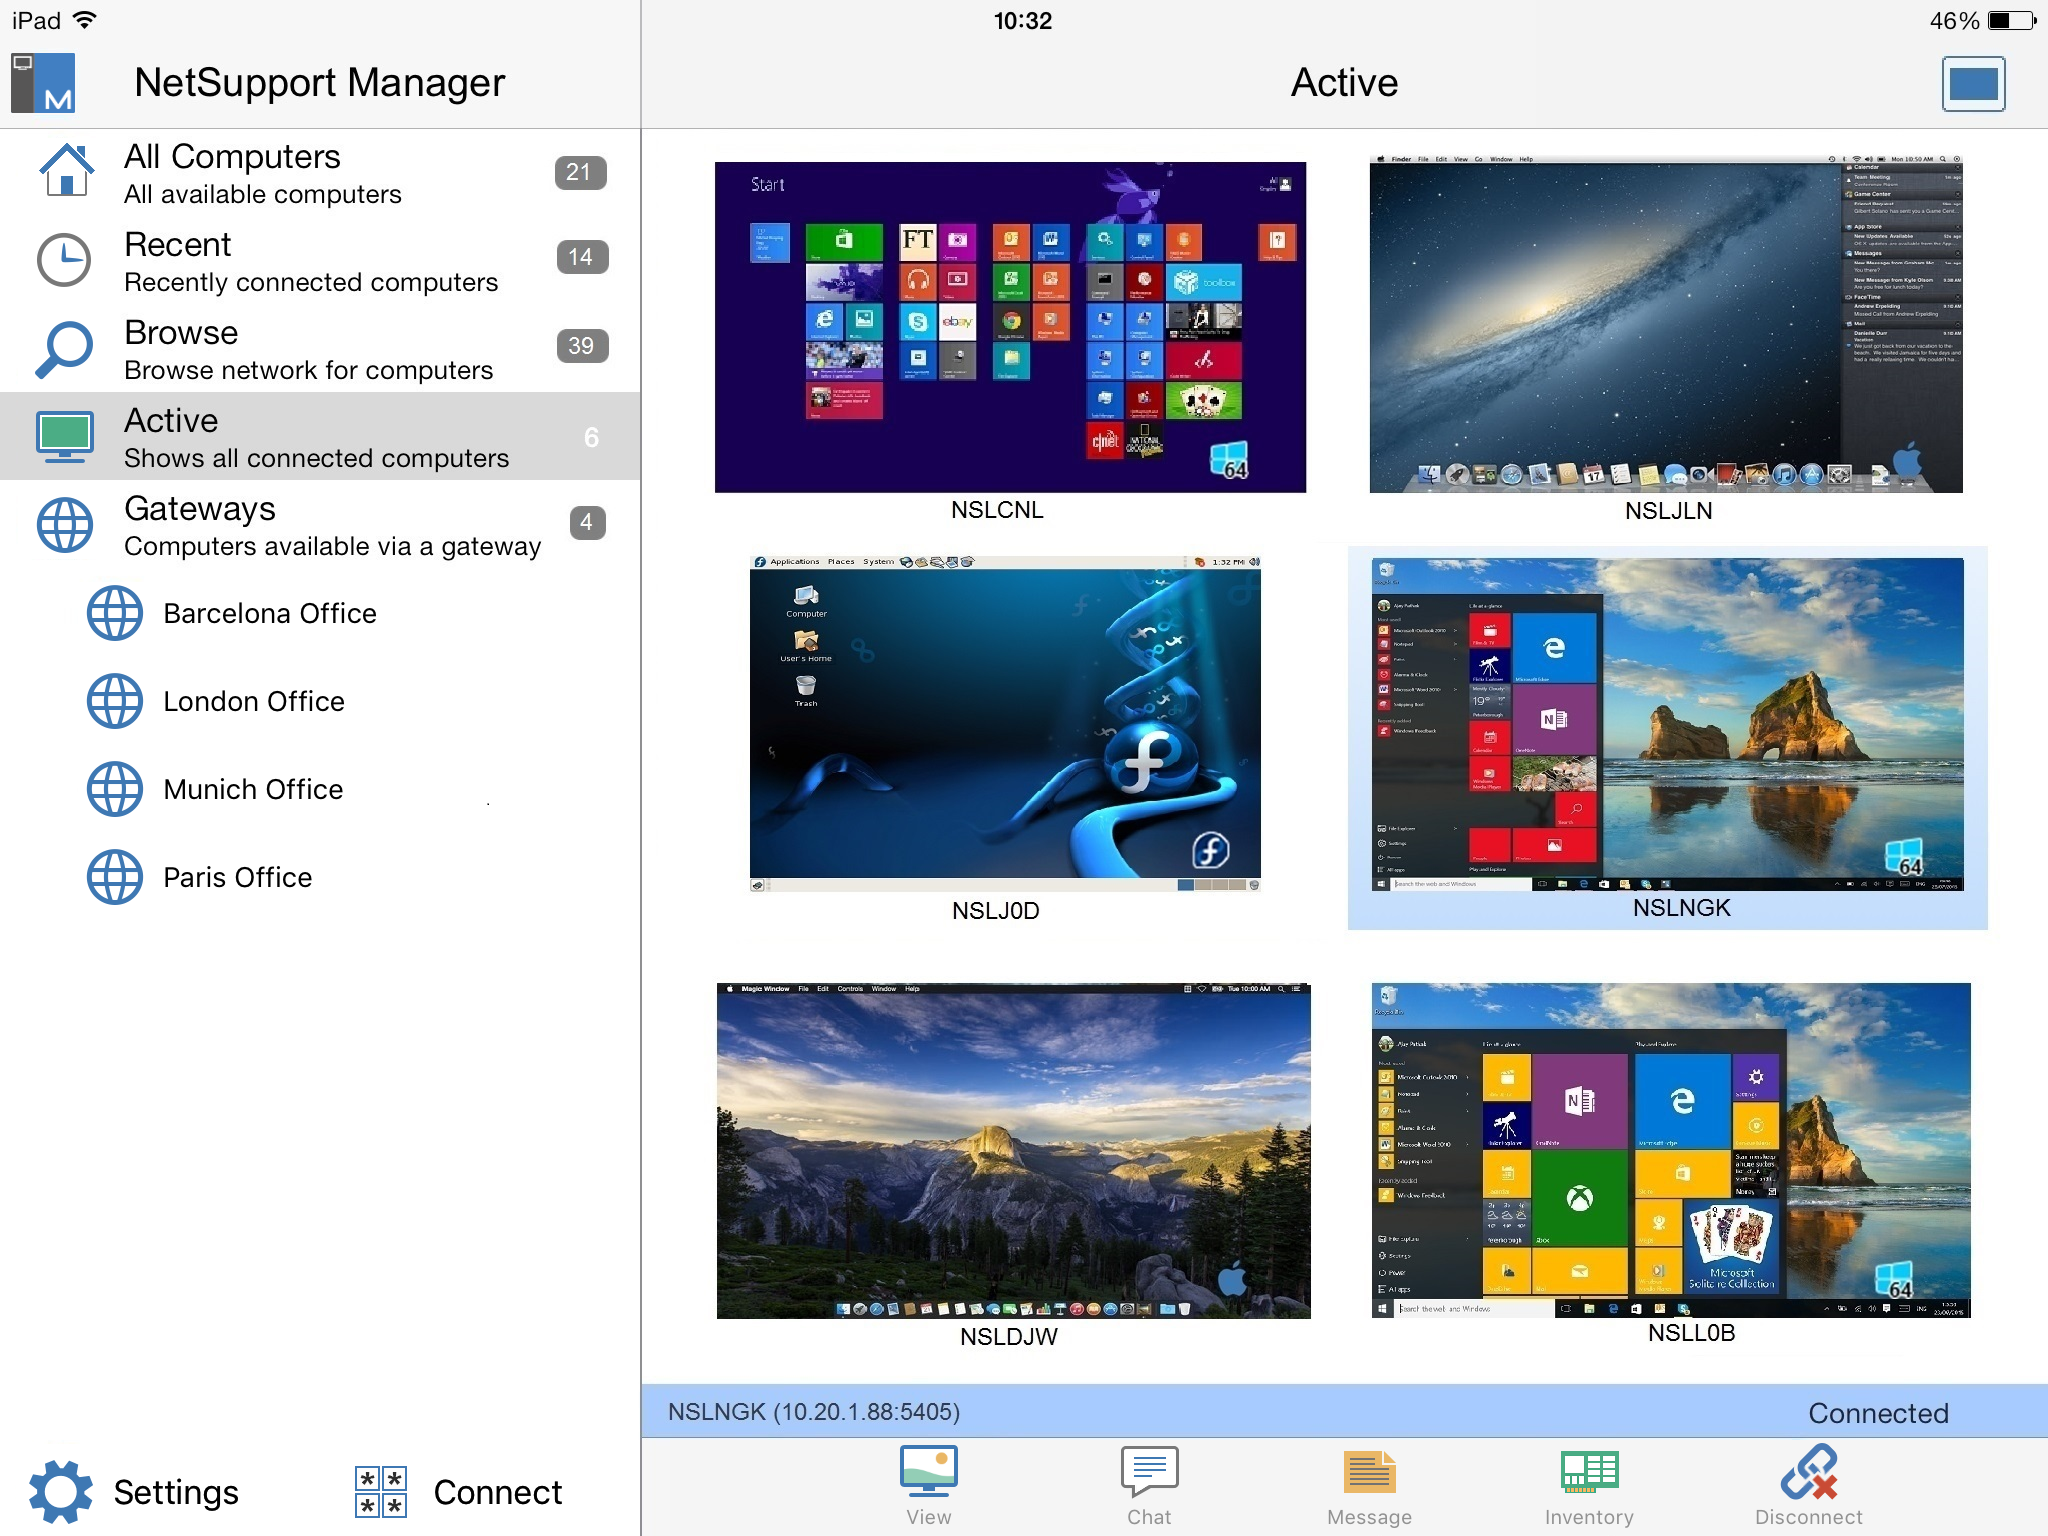Viewport: 2048px width, 1536px height.
Task: Click the NetSupport Manager logo
Action: 44,83
